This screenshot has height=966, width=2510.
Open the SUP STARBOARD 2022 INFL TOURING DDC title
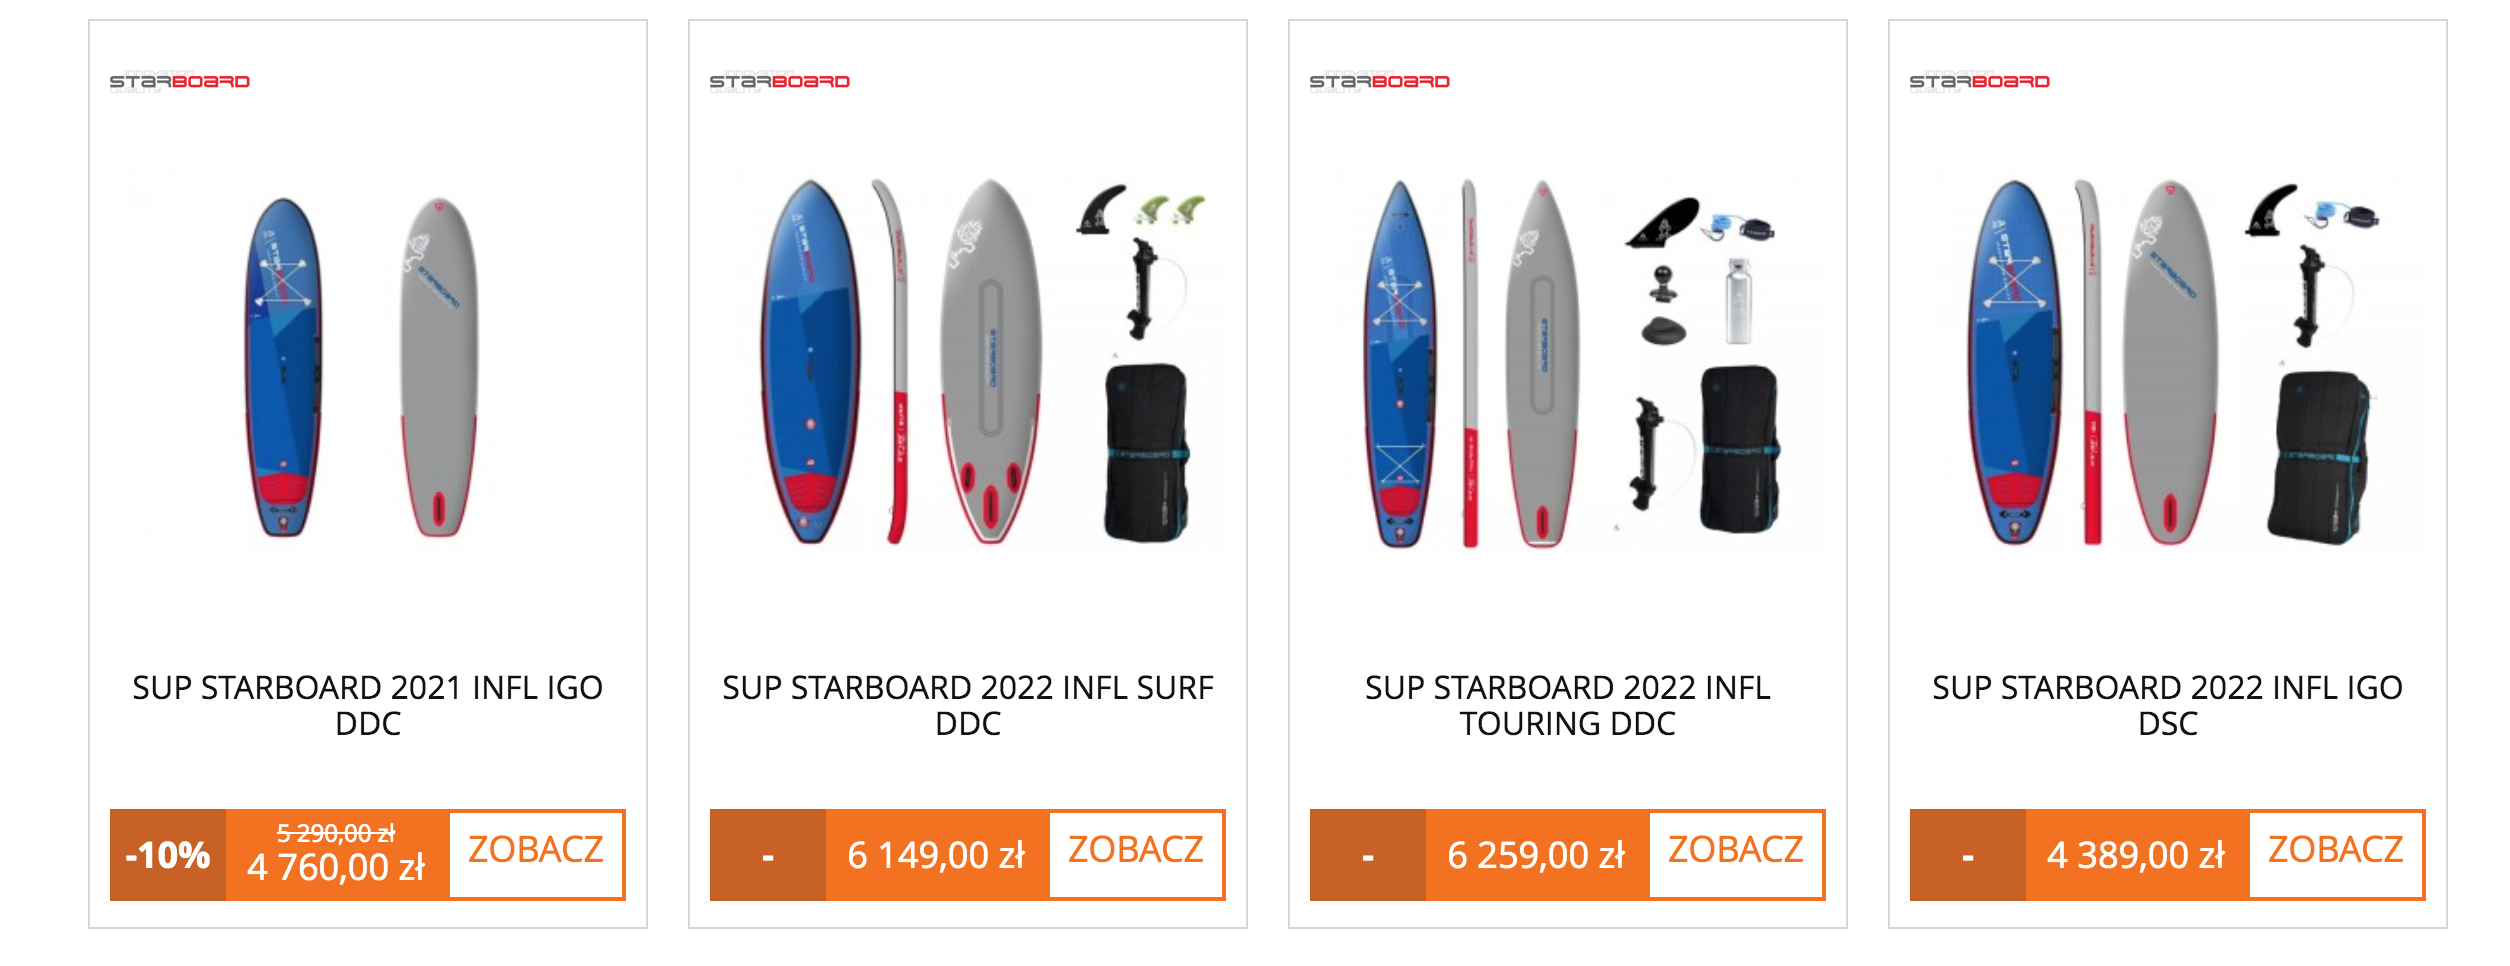click(x=1568, y=706)
